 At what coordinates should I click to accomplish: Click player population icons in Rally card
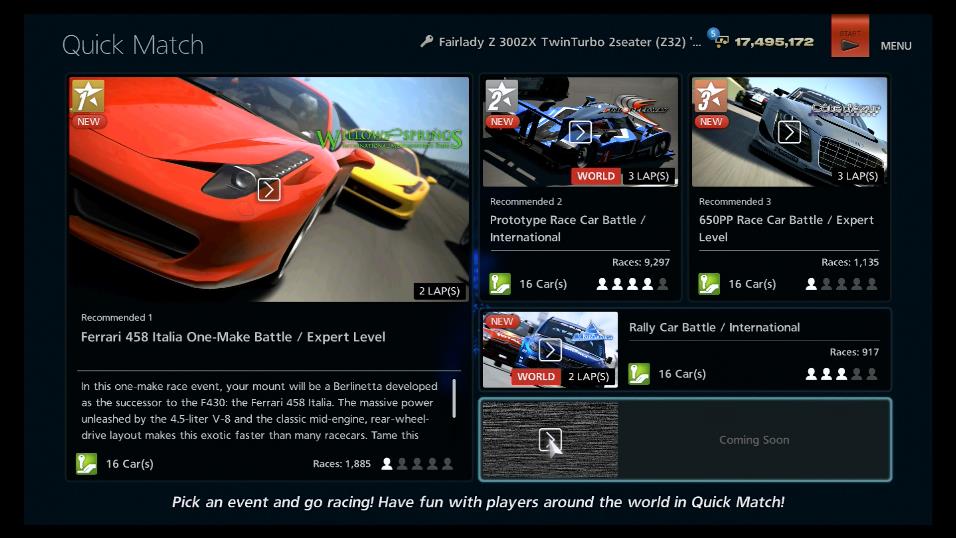841,374
